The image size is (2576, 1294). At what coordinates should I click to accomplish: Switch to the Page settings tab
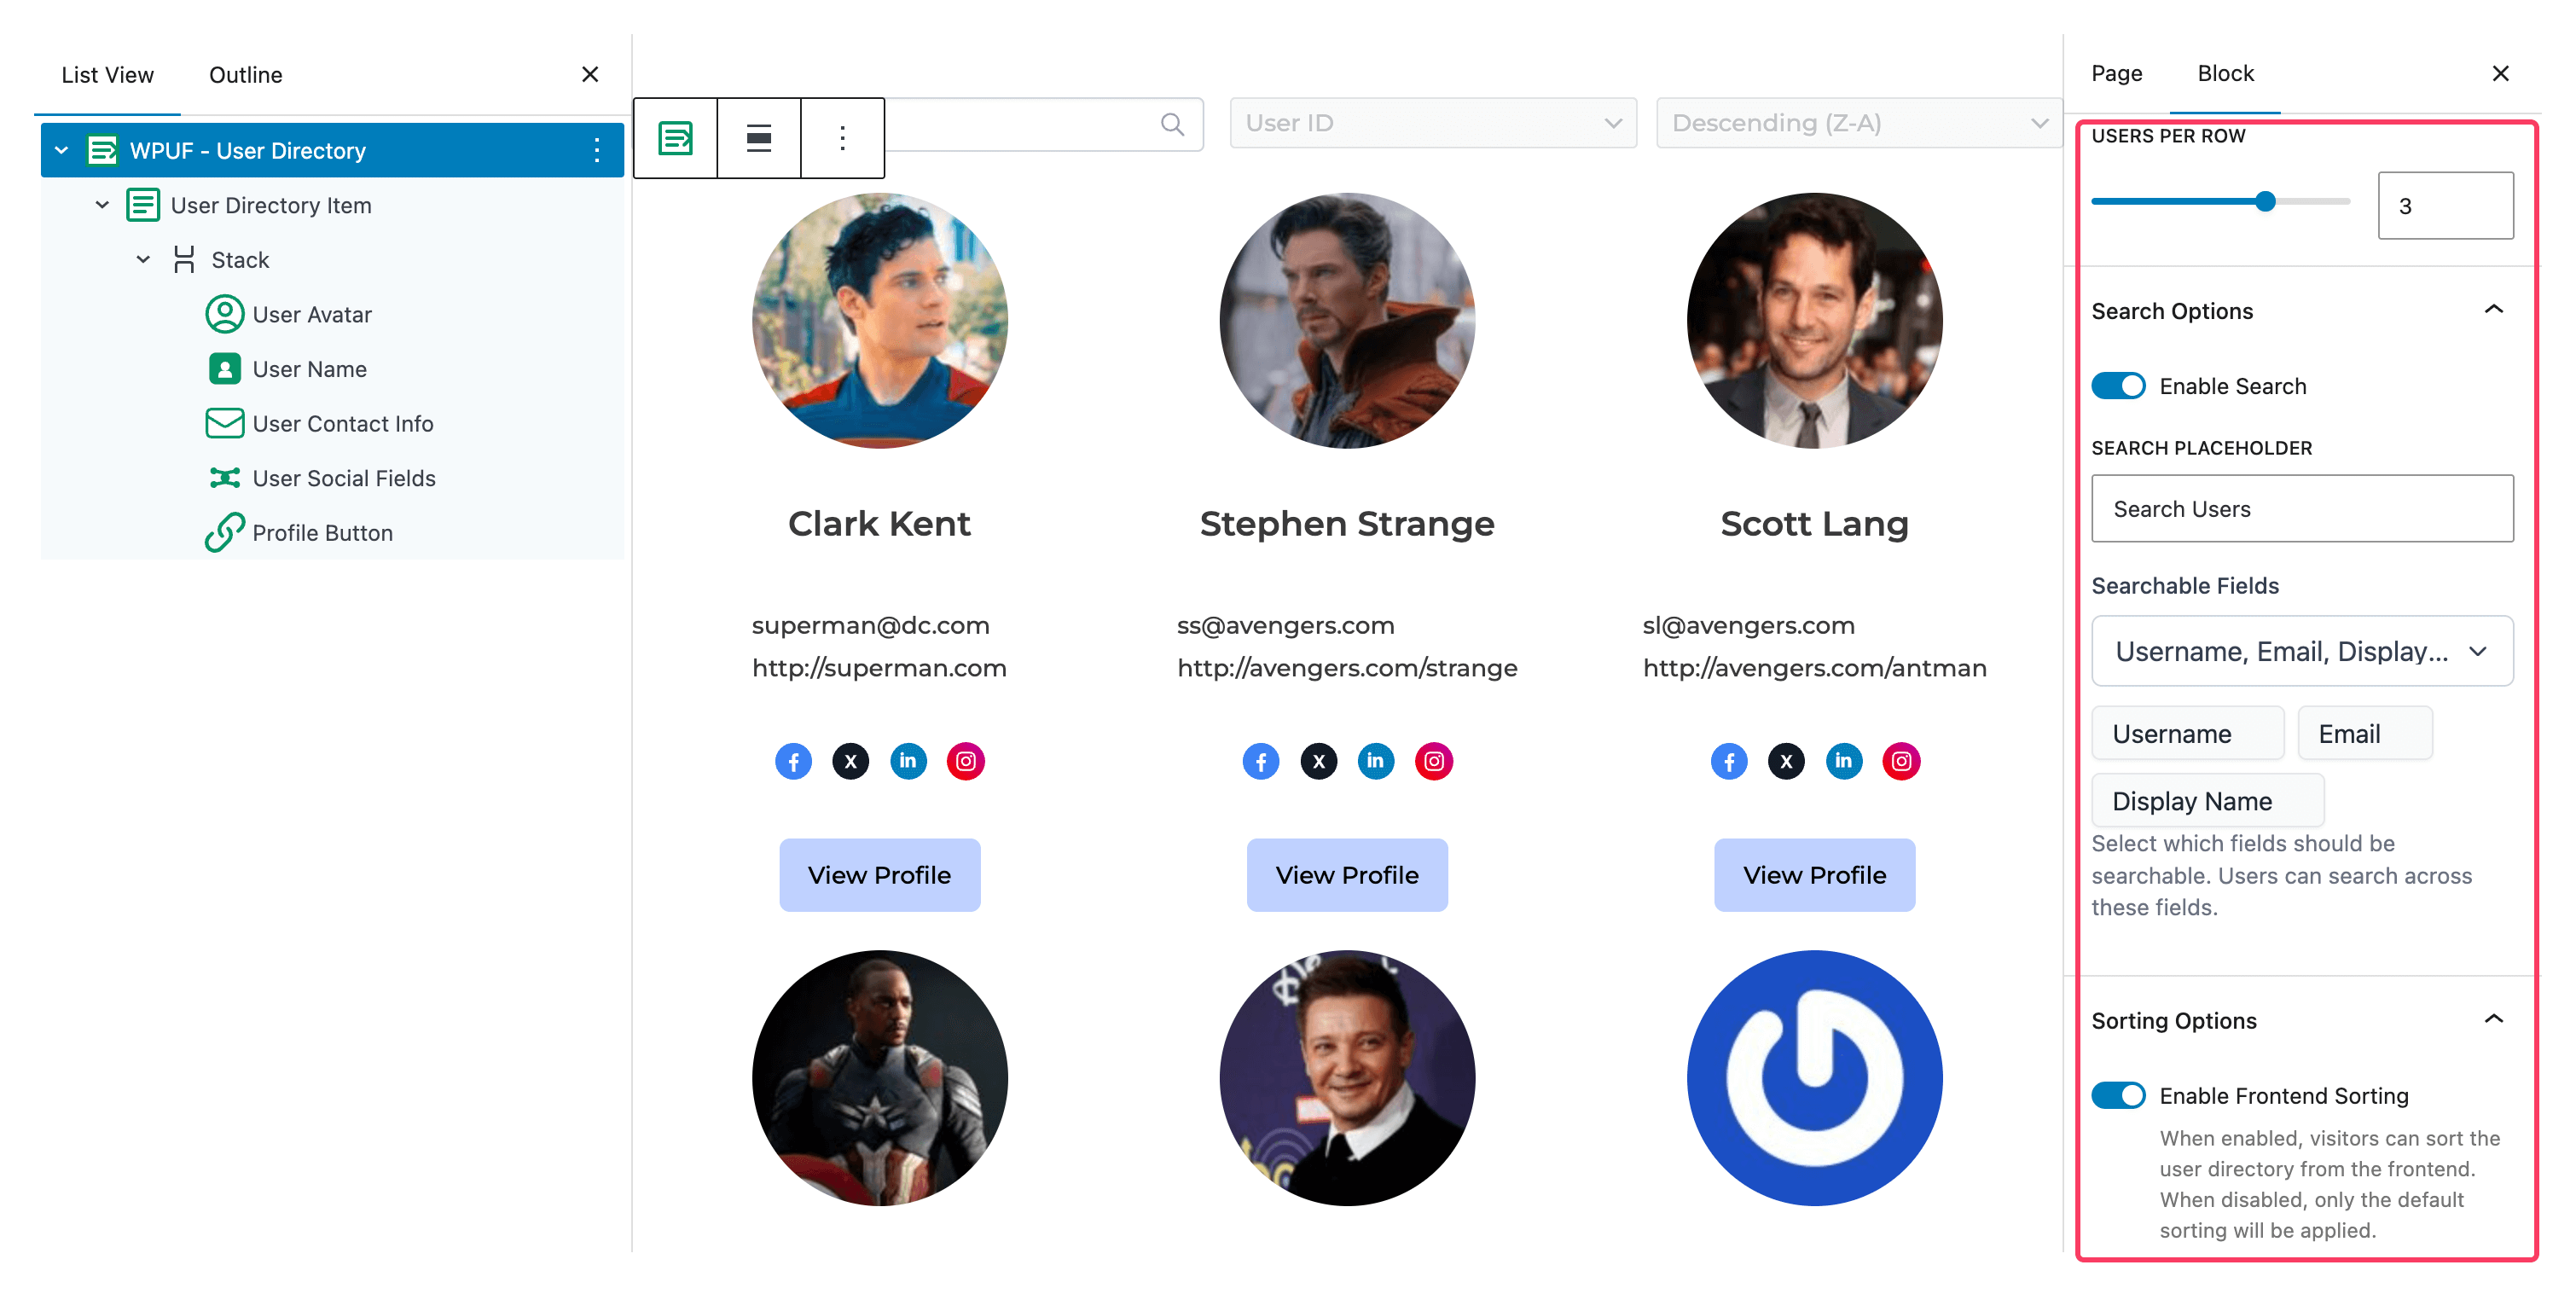[x=2116, y=73]
